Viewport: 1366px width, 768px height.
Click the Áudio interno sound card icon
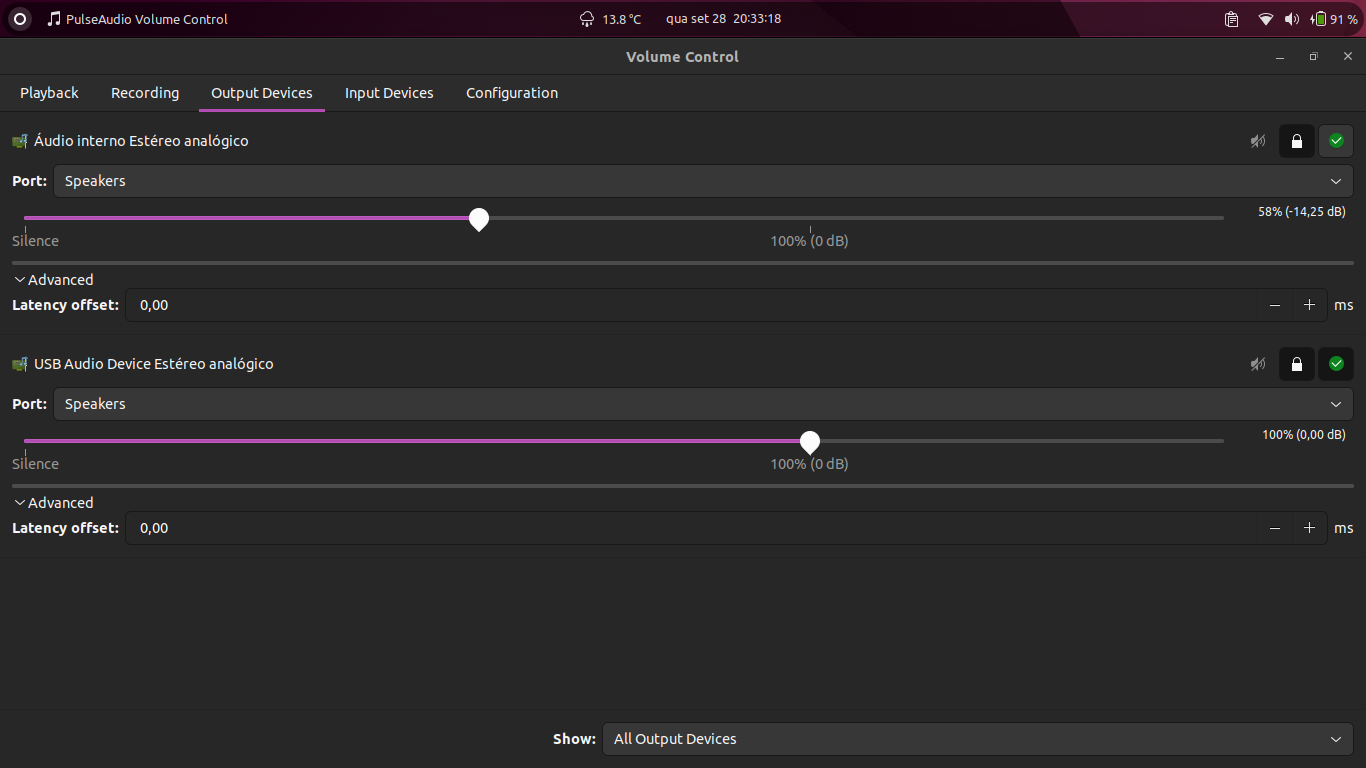20,141
